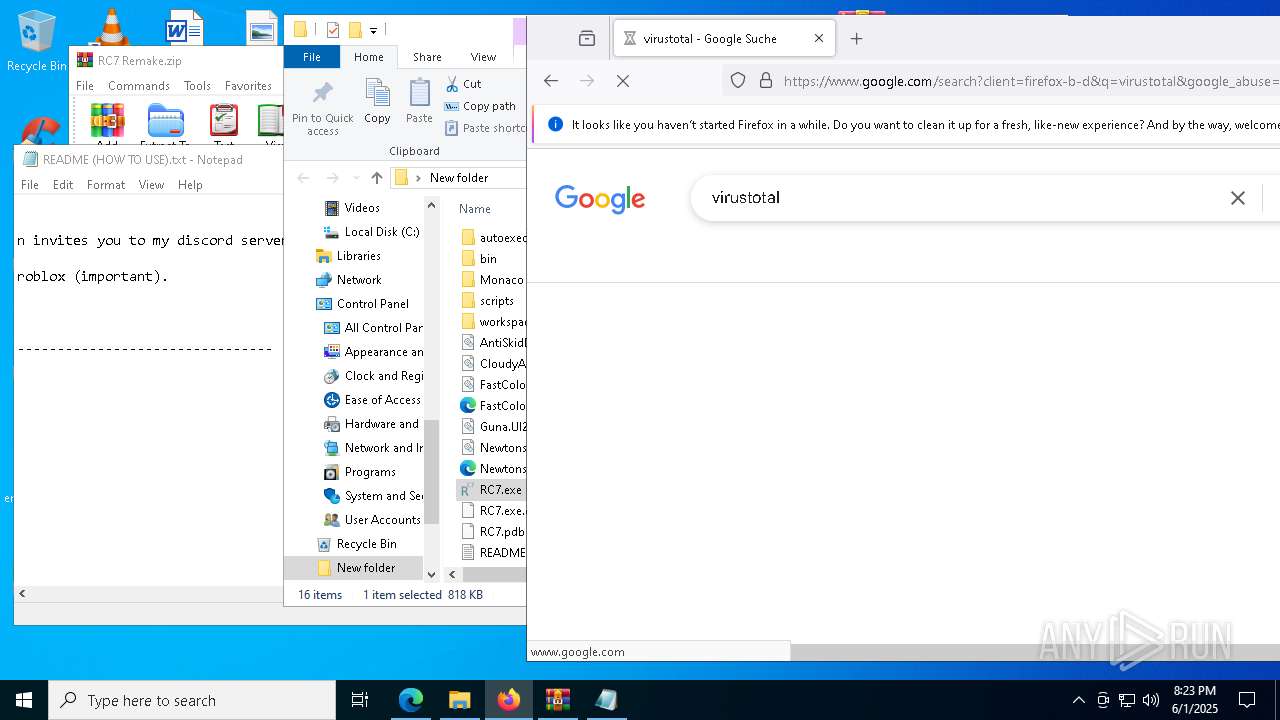Click Explorer's Up one level arrow
The height and width of the screenshot is (720, 1280).
point(376,178)
